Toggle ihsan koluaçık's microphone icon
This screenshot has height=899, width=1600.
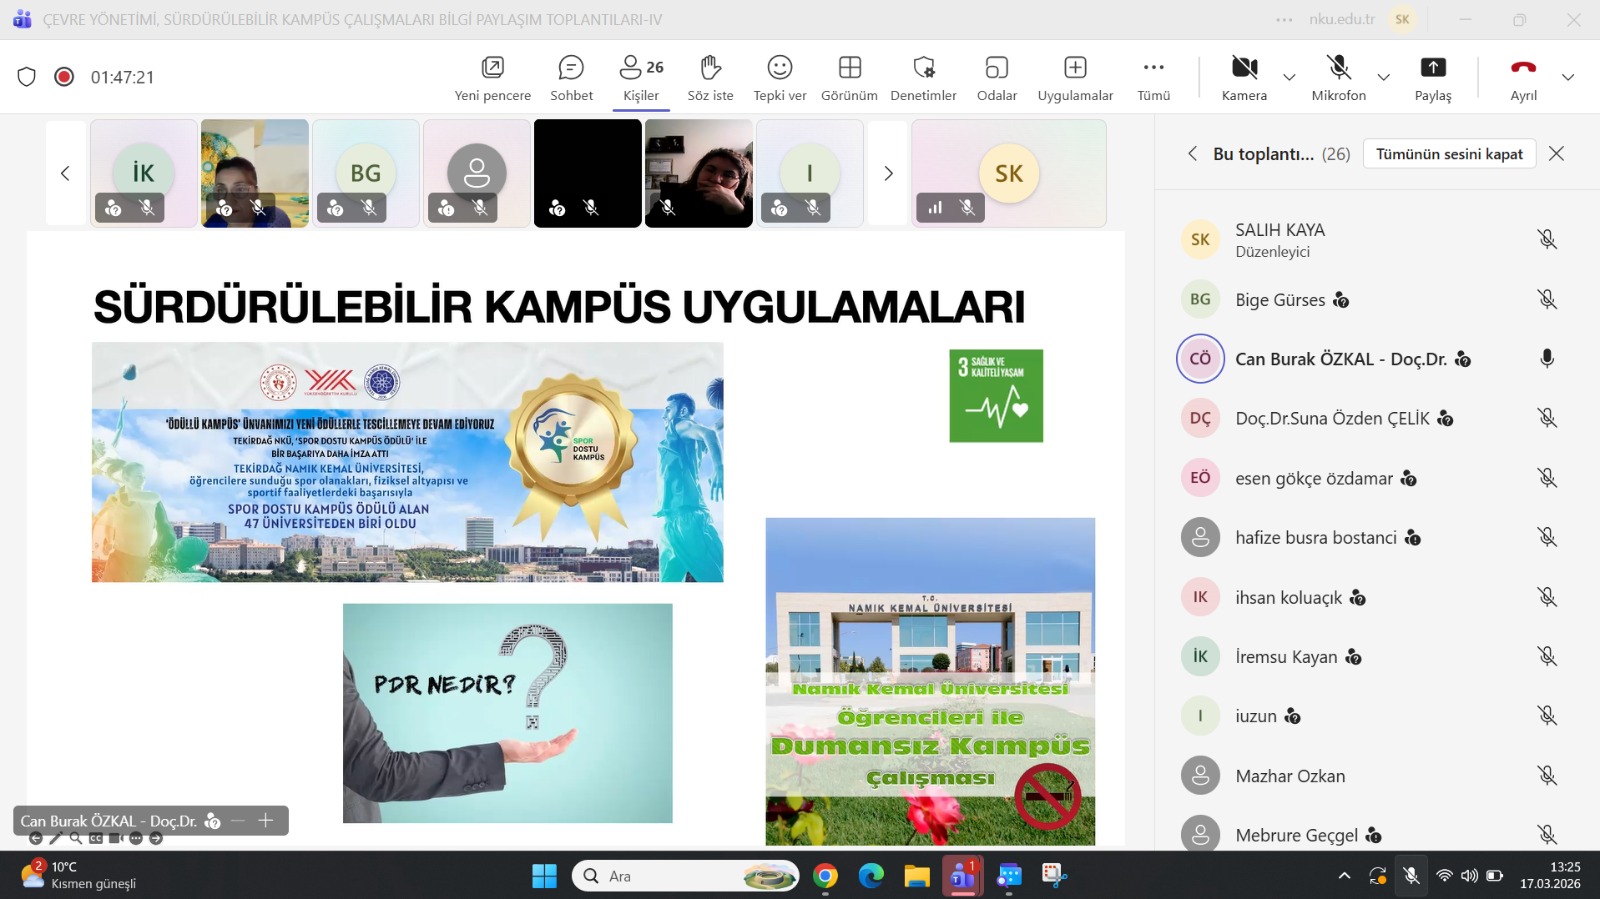1547,597
